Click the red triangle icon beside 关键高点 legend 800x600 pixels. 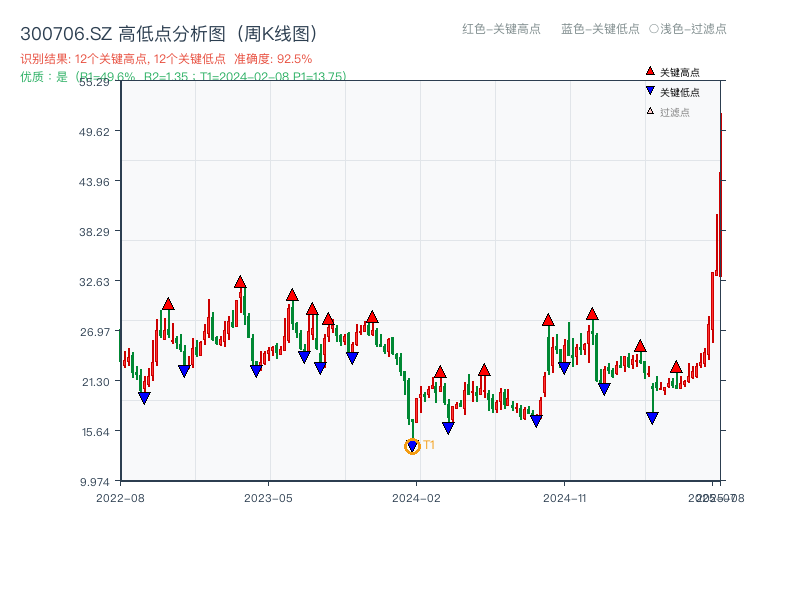pyautogui.click(x=650, y=71)
